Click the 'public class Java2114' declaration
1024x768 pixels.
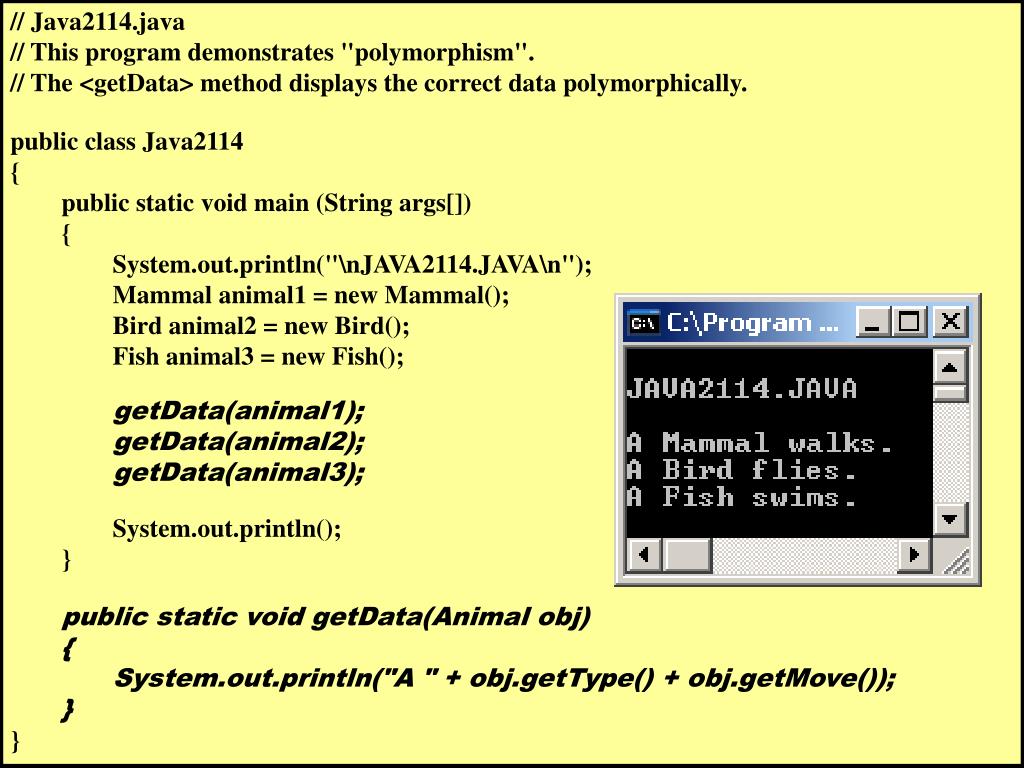click(x=127, y=141)
